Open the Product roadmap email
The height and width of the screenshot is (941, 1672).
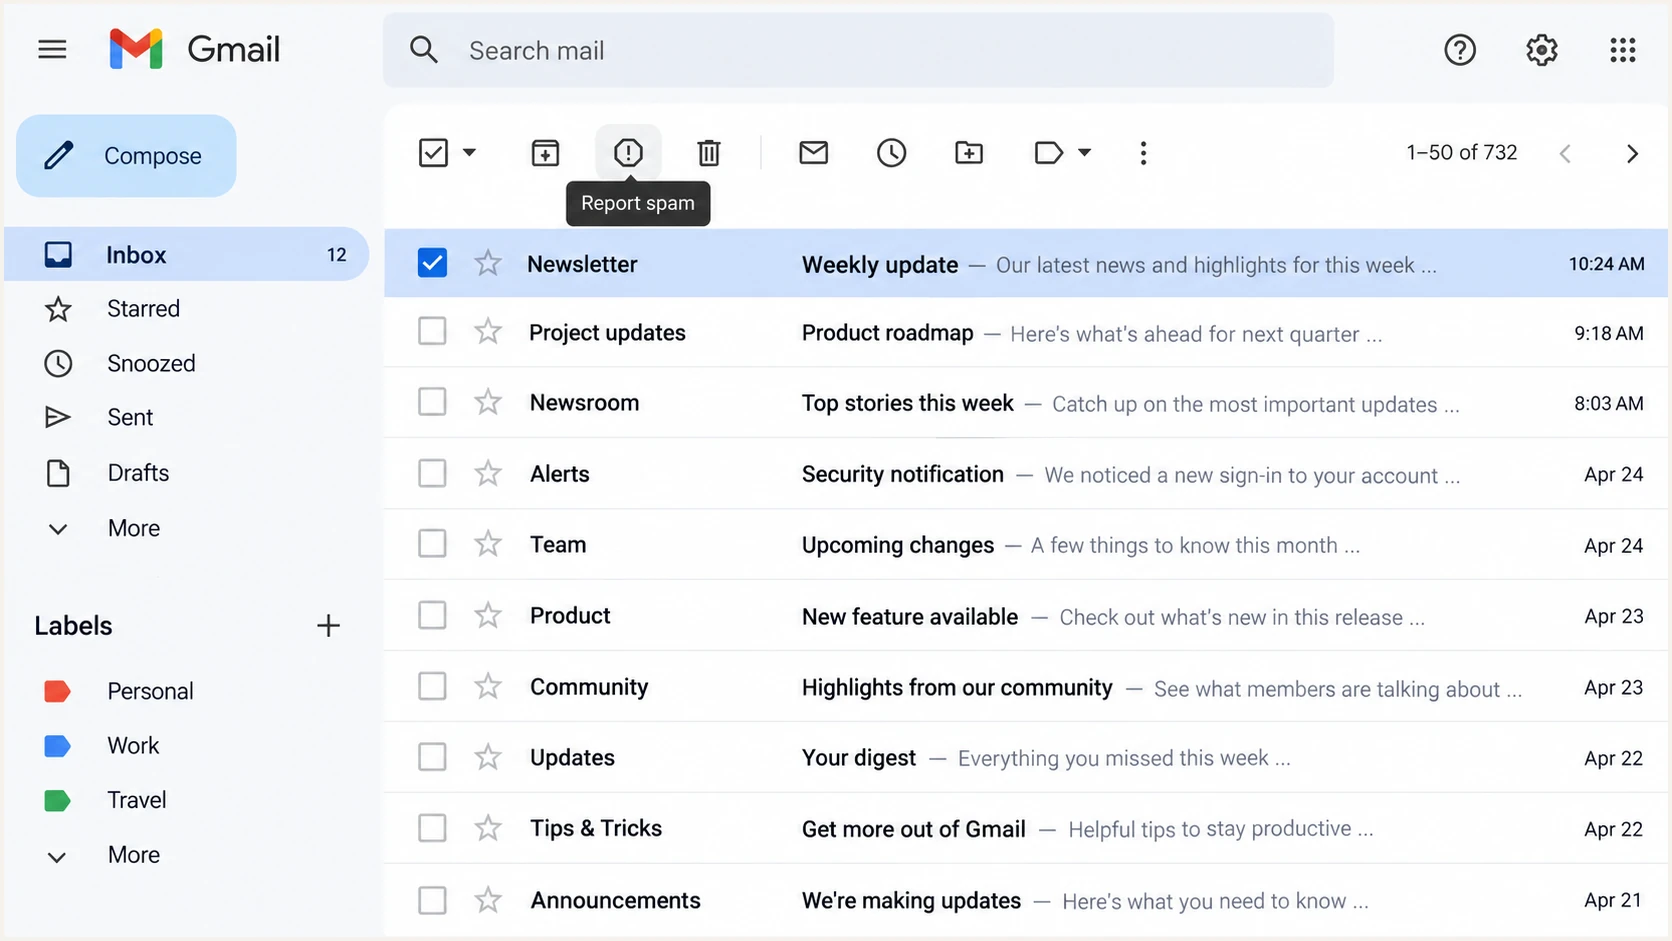pos(1026,333)
